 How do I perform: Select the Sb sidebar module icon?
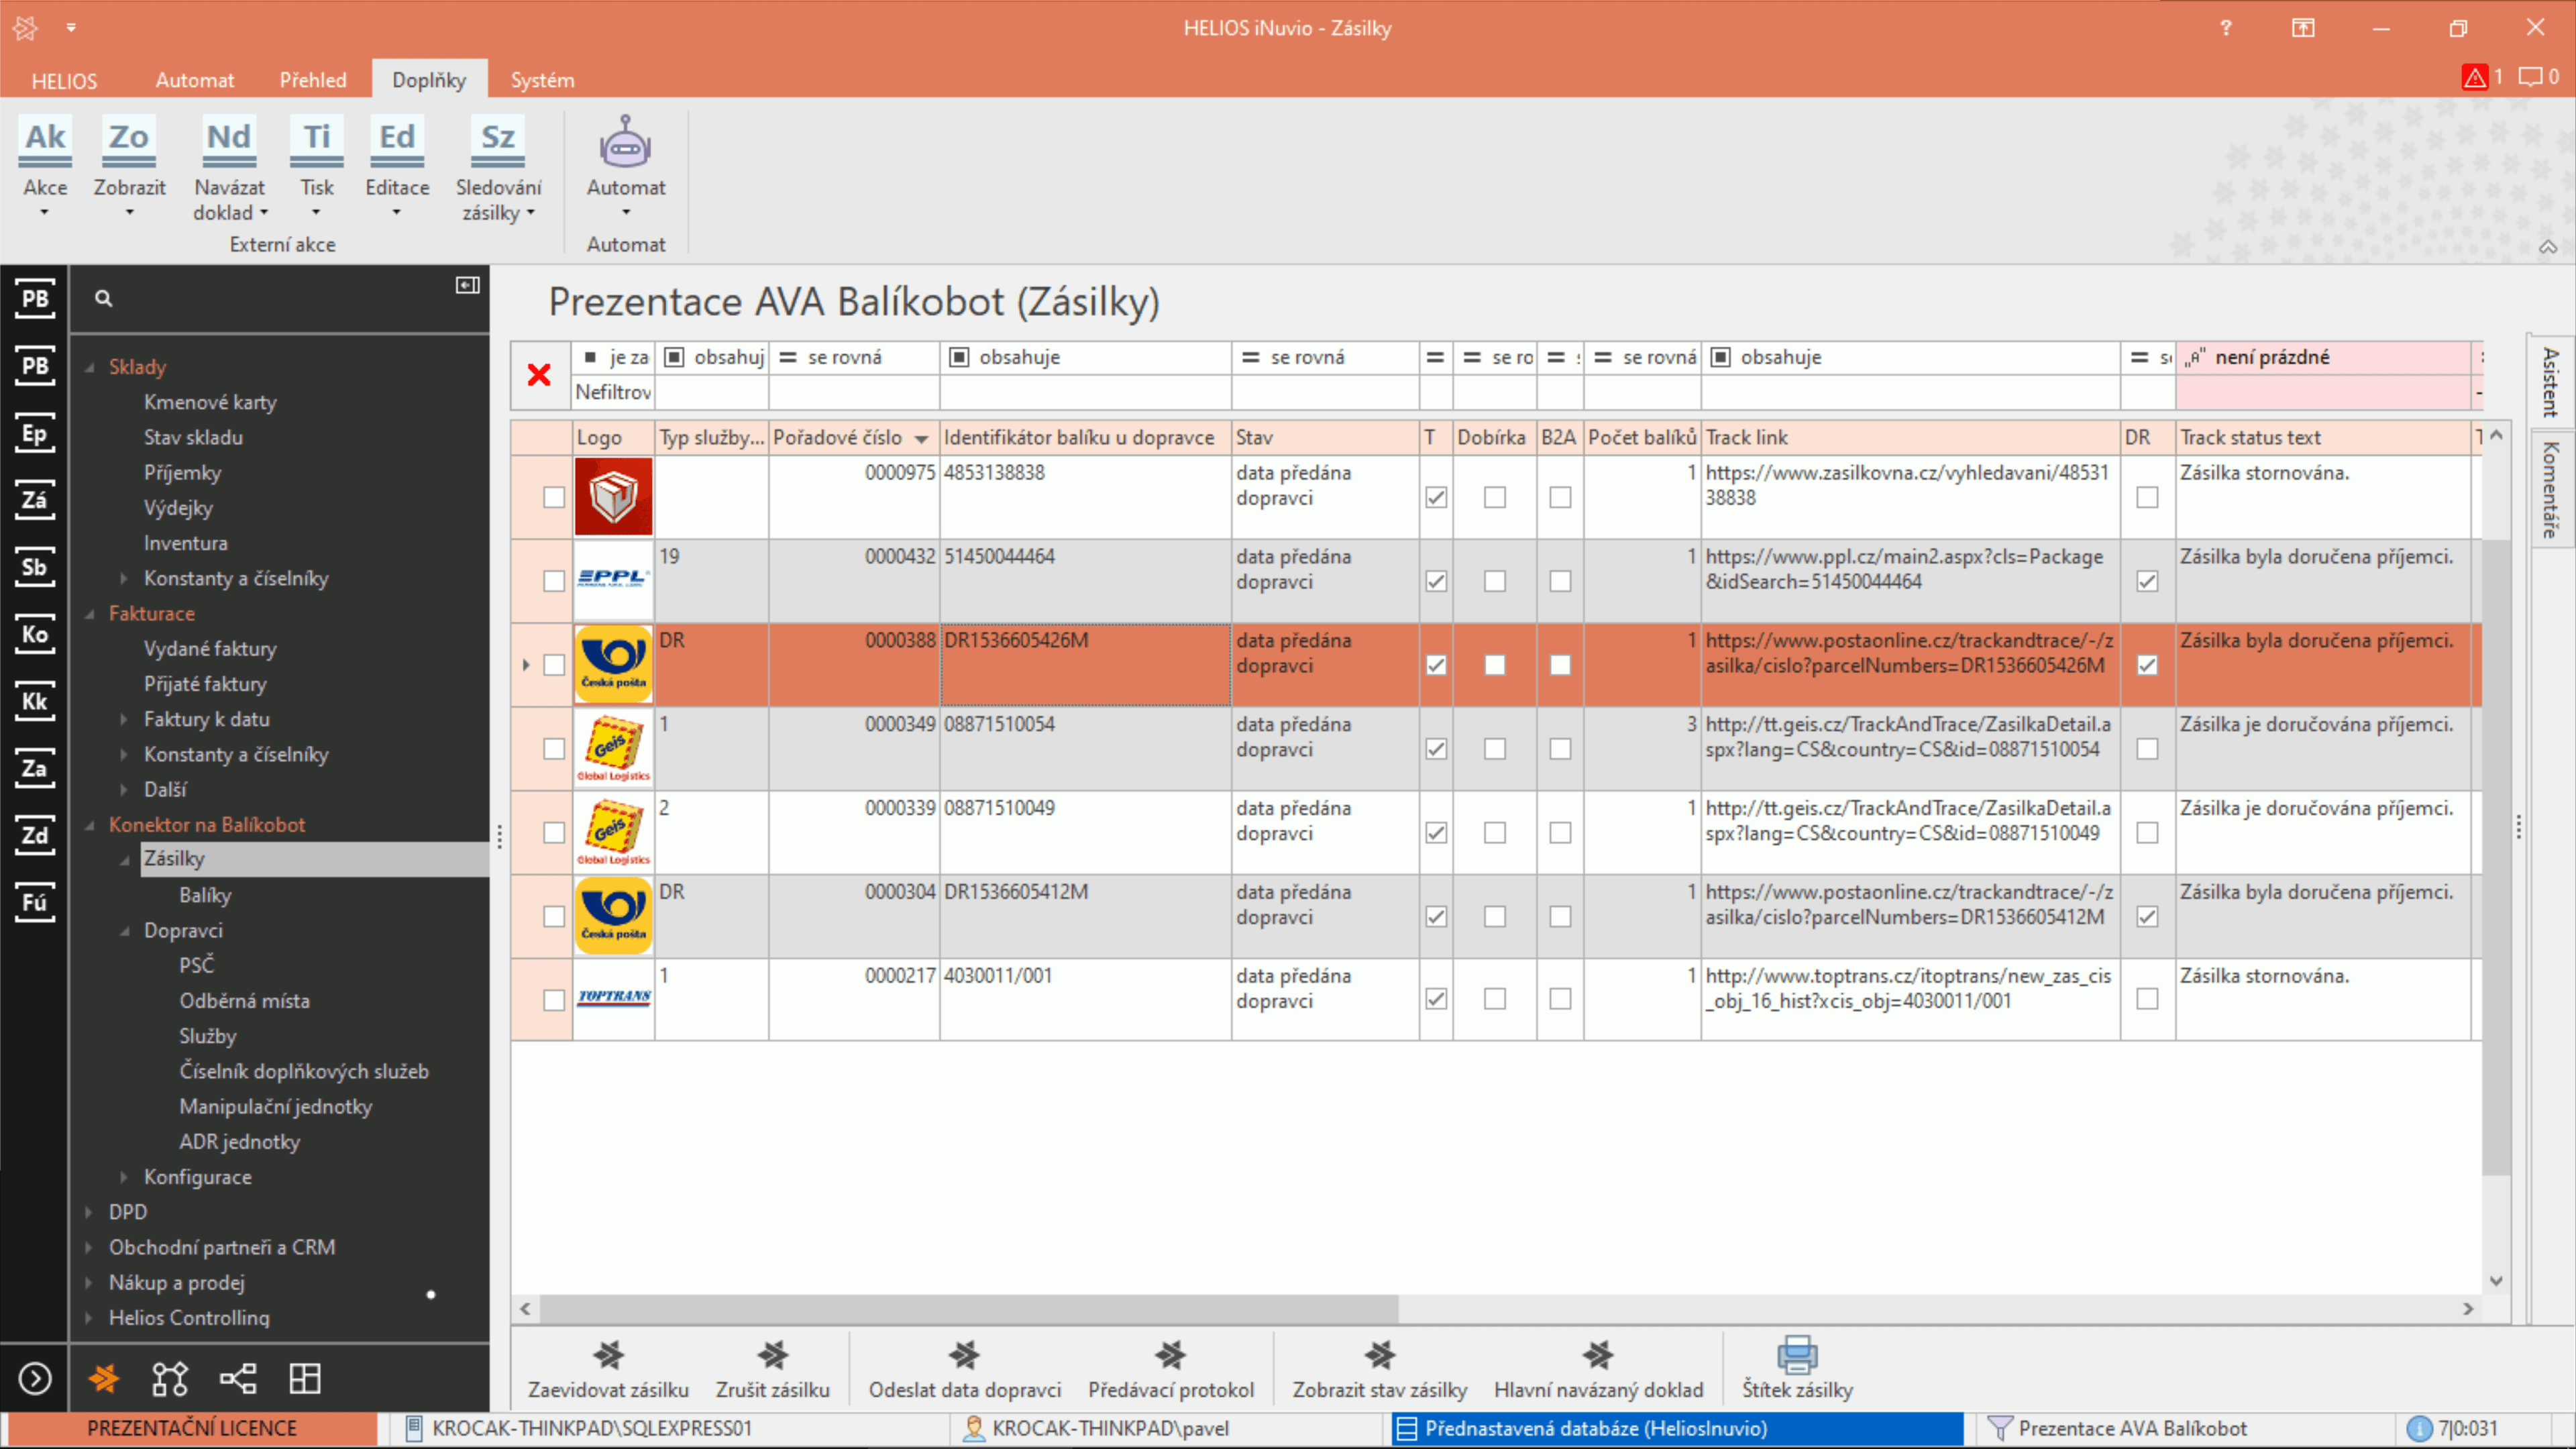[35, 567]
